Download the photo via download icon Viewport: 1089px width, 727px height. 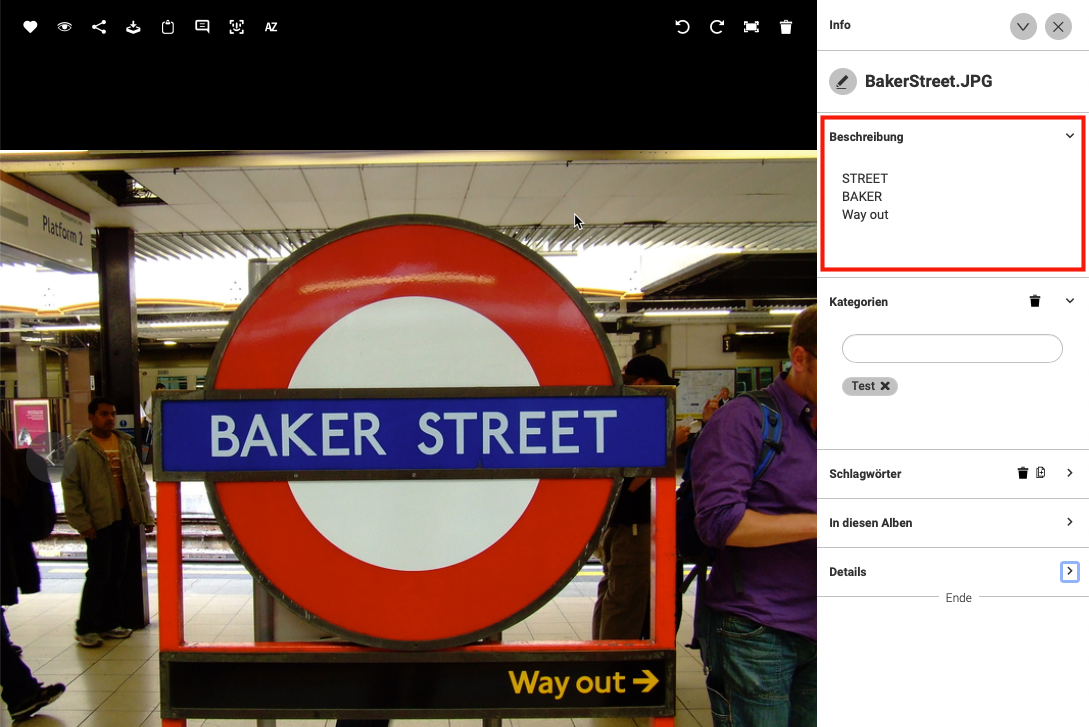[x=133, y=27]
